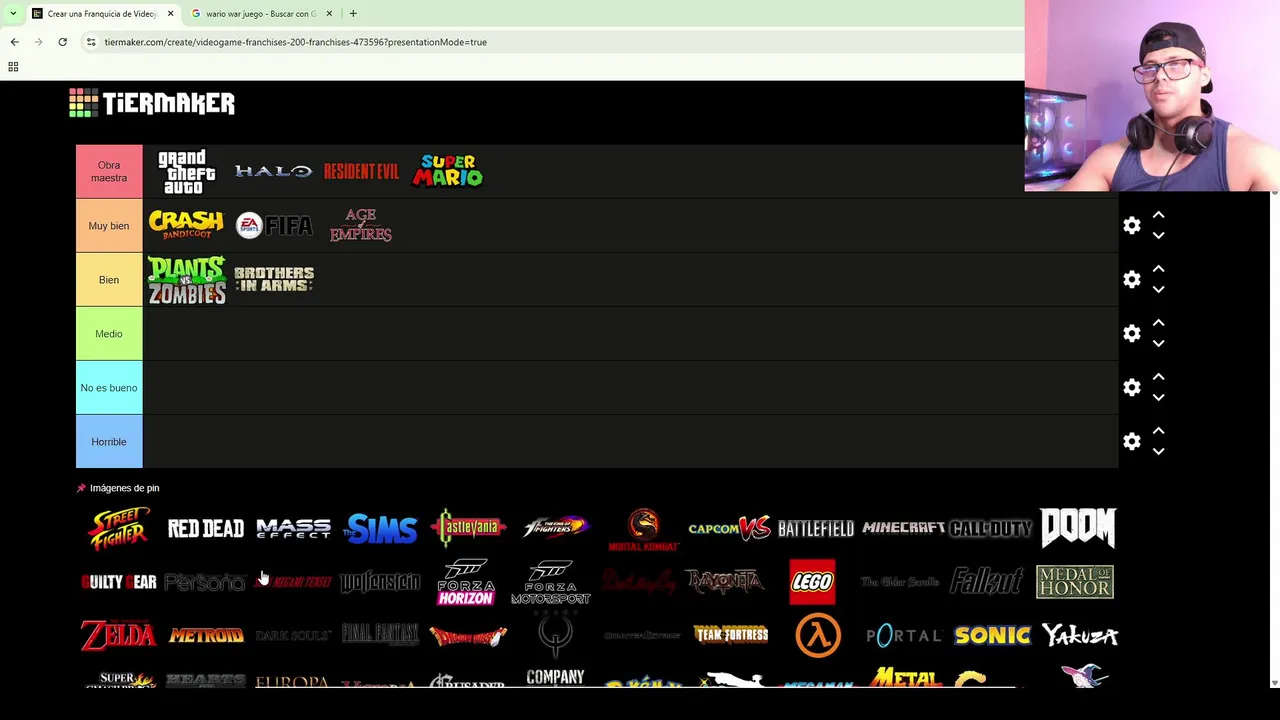The image size is (1280, 720).
Task: Move Bien row down
Action: [x=1158, y=290]
